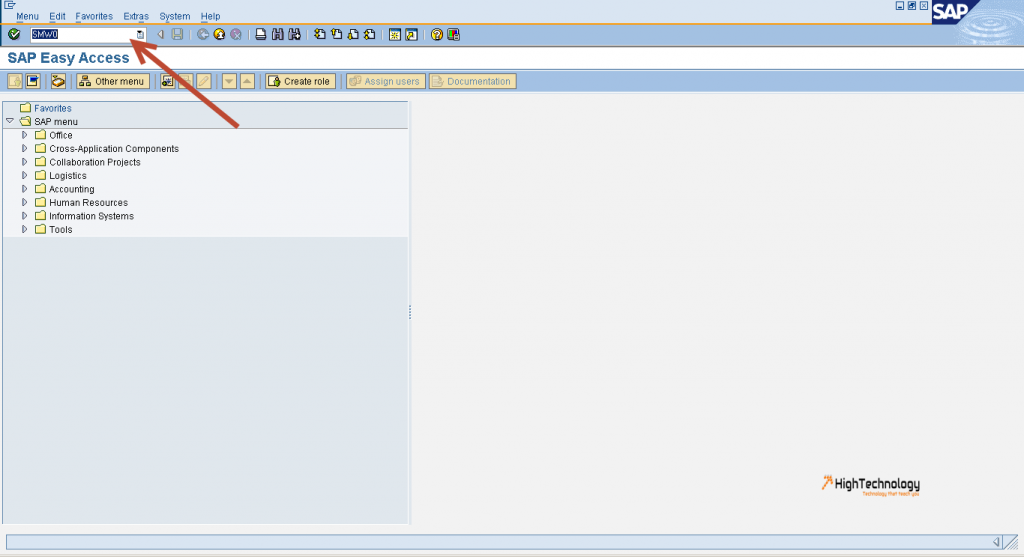
Task: Select the Information Systems tree label
Action: pyautogui.click(x=91, y=216)
